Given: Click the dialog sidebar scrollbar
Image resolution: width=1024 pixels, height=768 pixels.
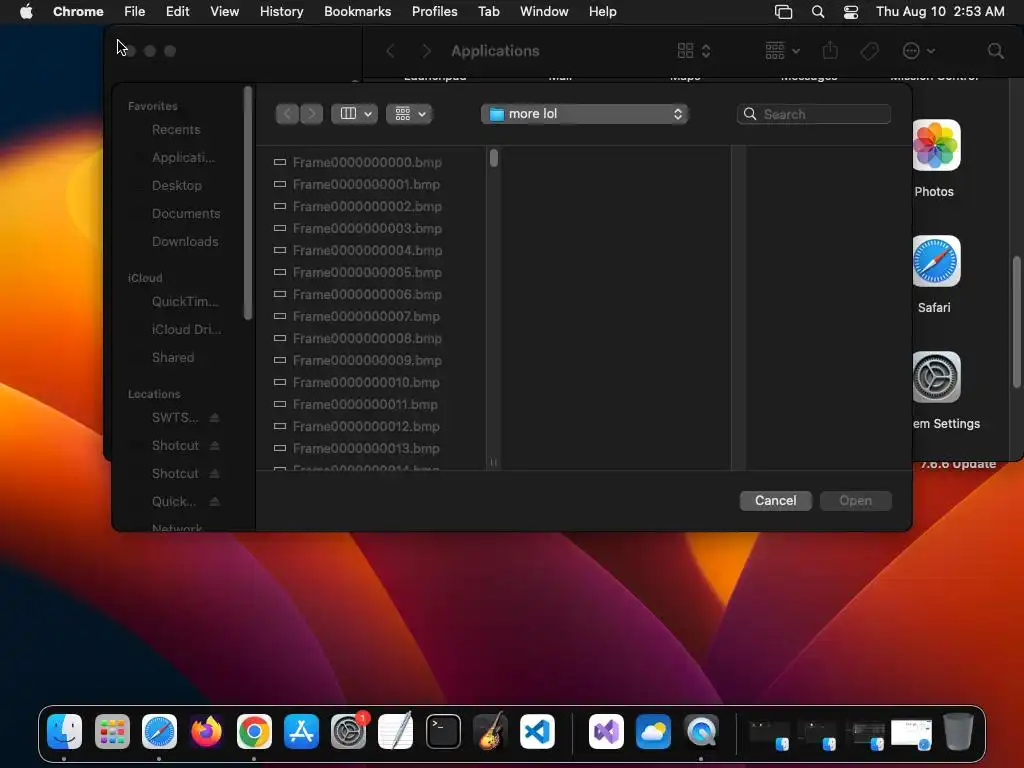Looking at the screenshot, I should [x=248, y=203].
